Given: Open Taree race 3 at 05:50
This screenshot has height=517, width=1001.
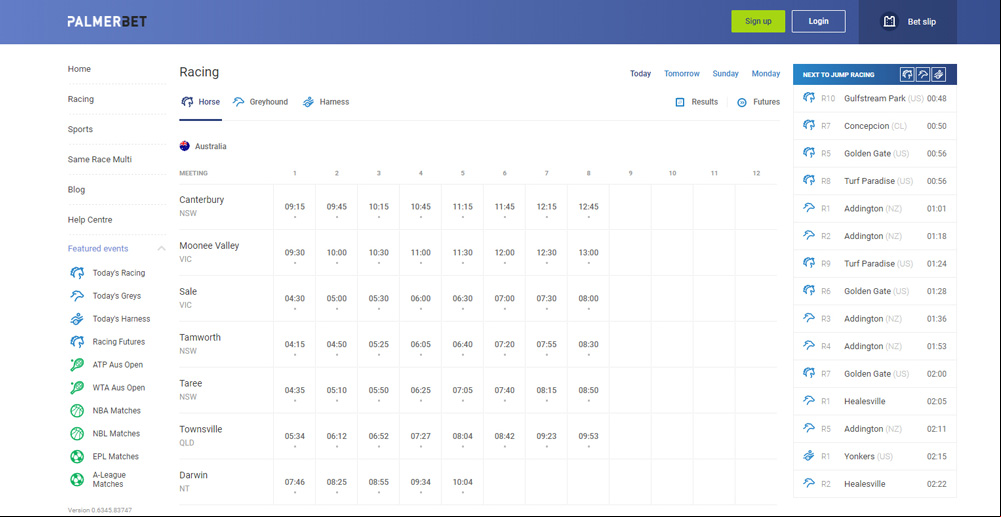Looking at the screenshot, I should (x=379, y=391).
